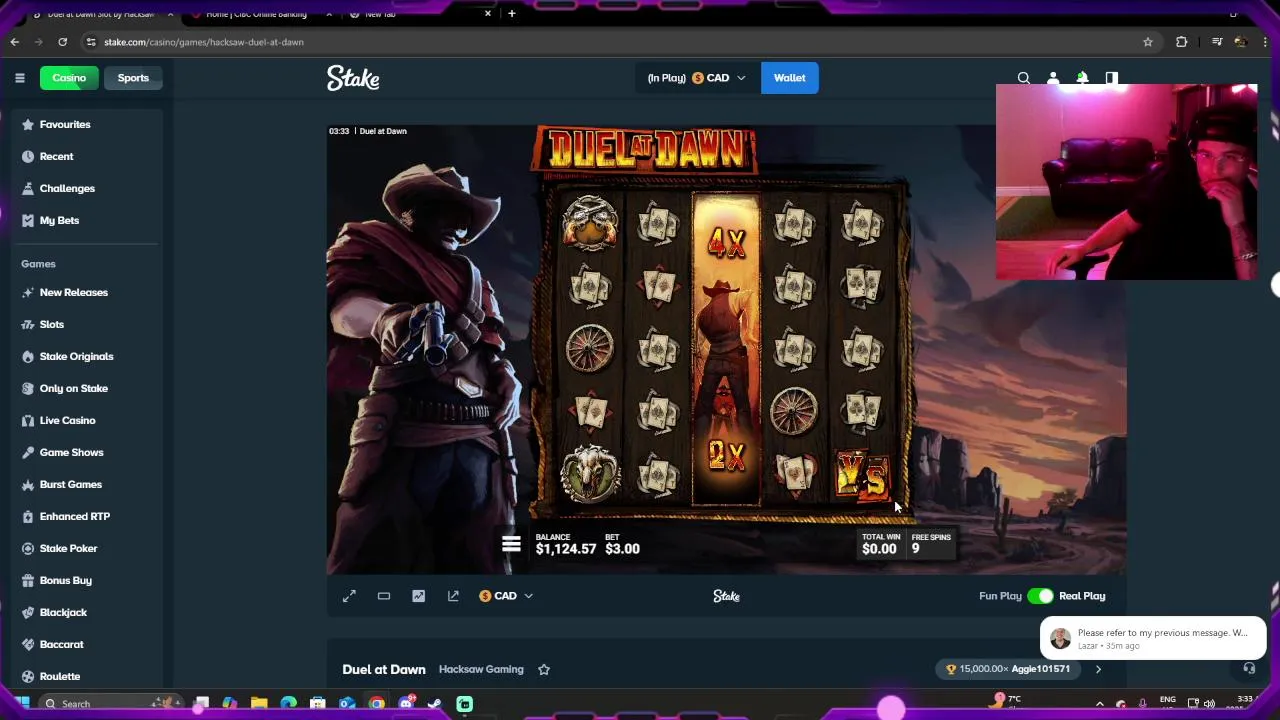This screenshot has width=1280, height=720.
Task: Bookmark this page with the star icon
Action: pos(1148,42)
